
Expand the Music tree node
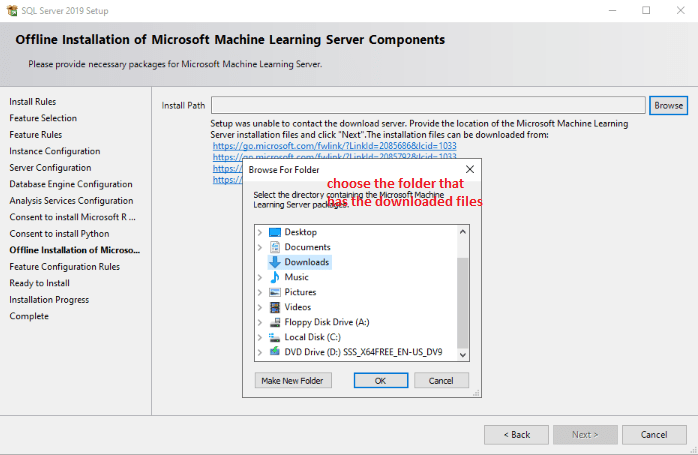[x=260, y=277]
